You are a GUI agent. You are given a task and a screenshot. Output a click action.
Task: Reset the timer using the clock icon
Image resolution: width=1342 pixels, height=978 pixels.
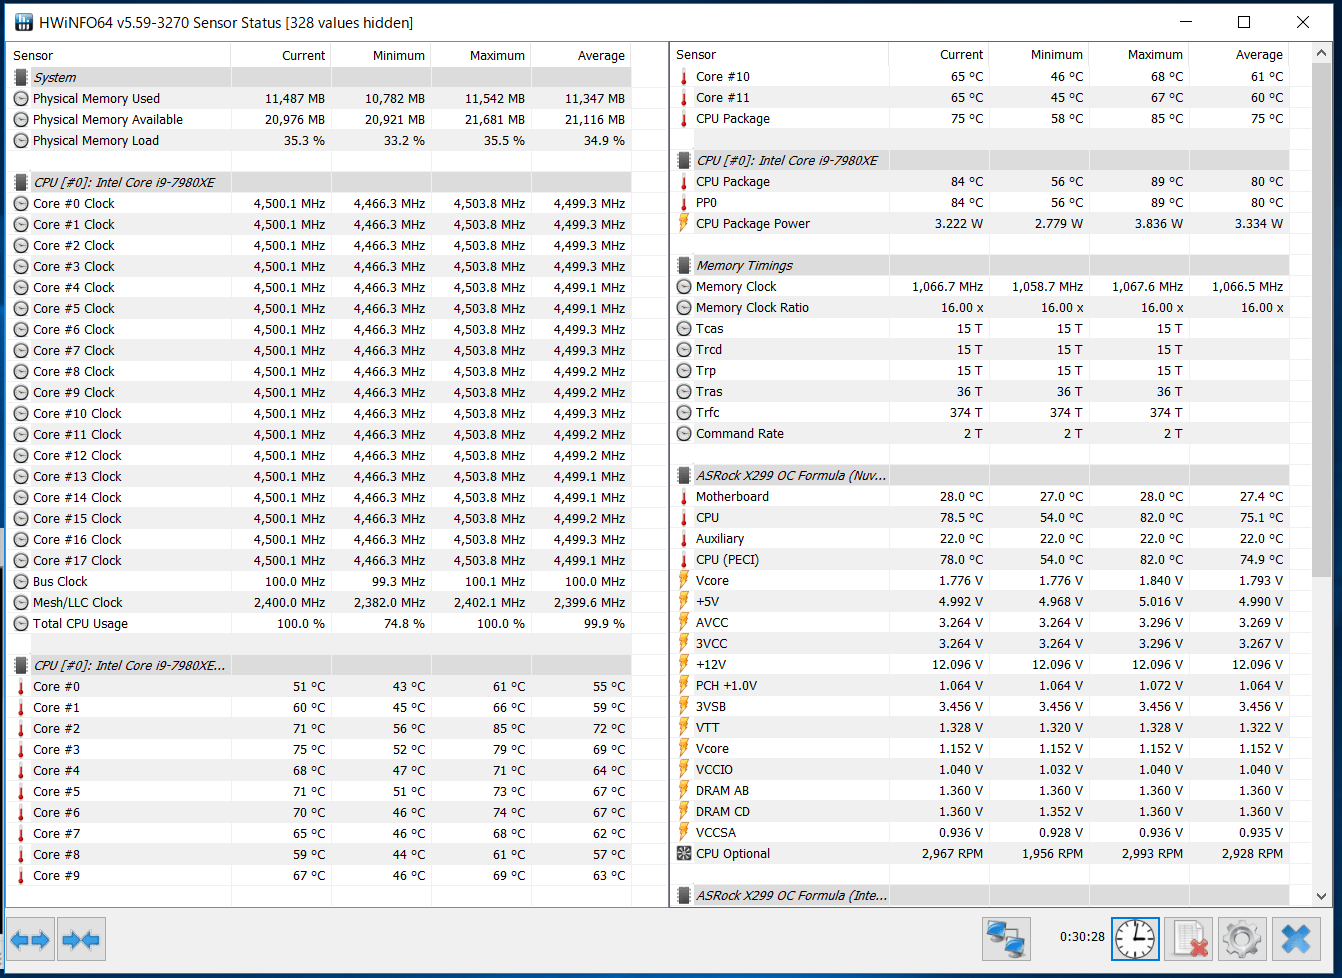pos(1135,939)
